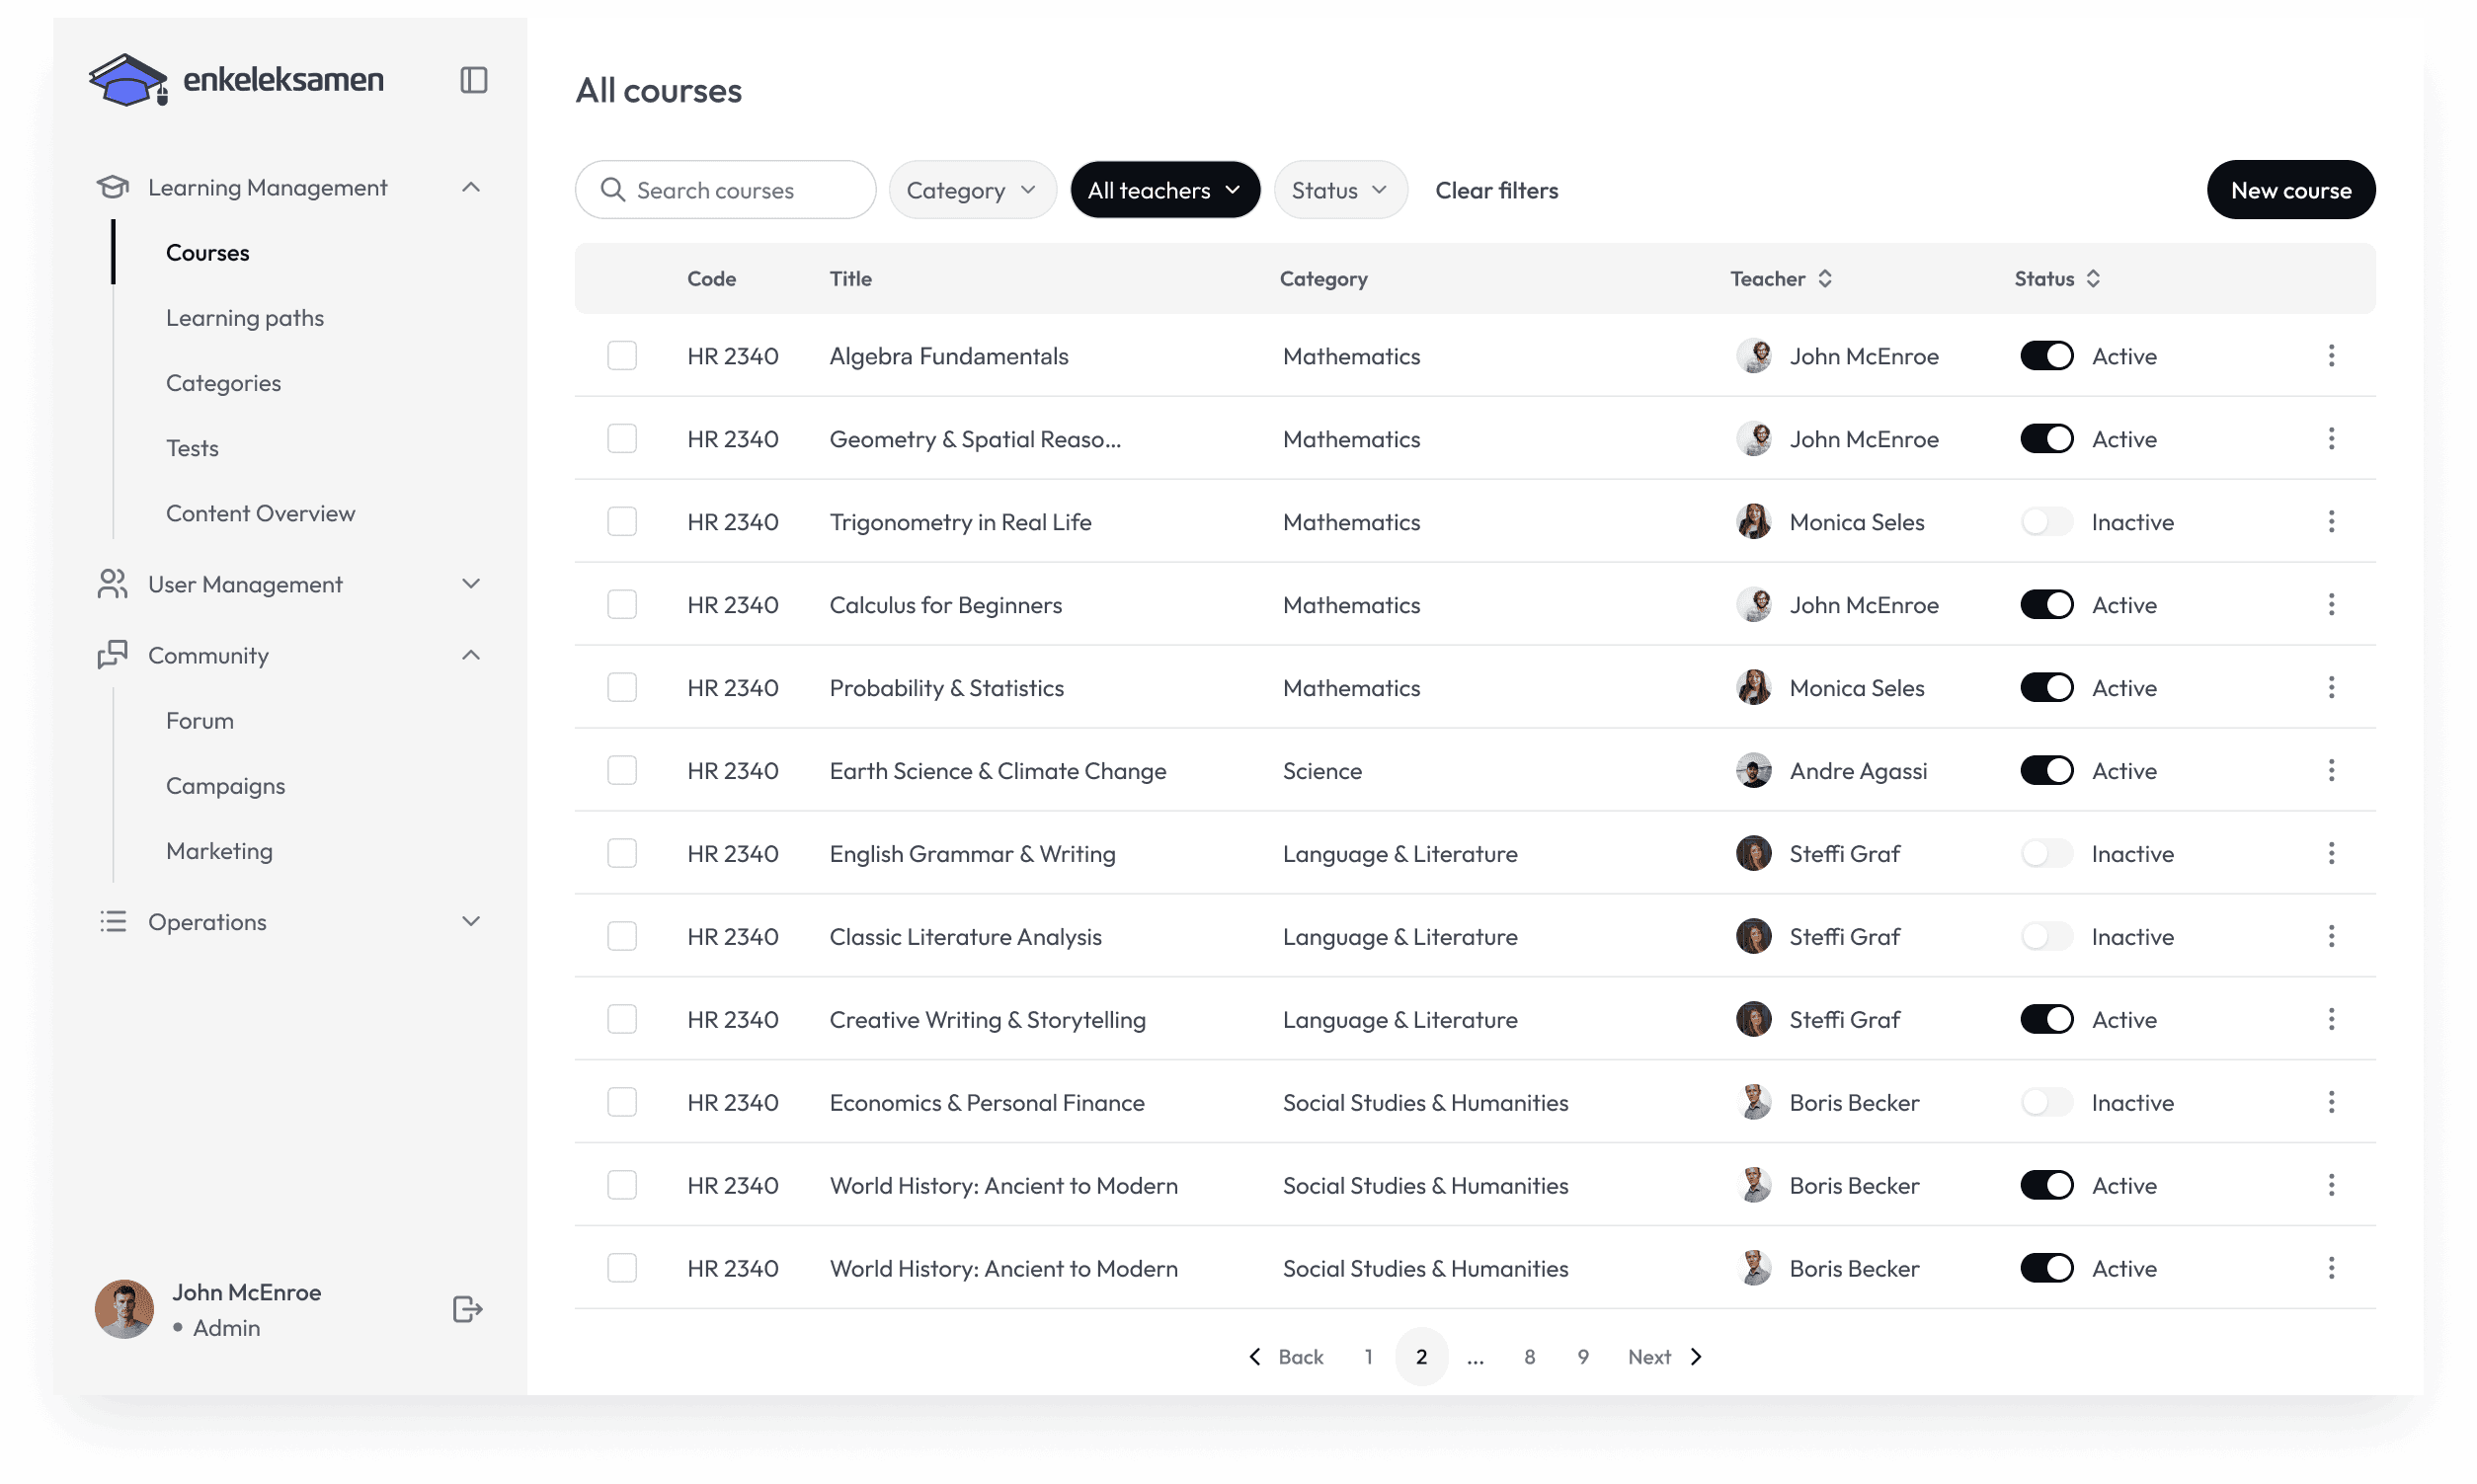2477x1484 pixels.
Task: Go to Learning paths in sidebar
Action: coord(245,318)
